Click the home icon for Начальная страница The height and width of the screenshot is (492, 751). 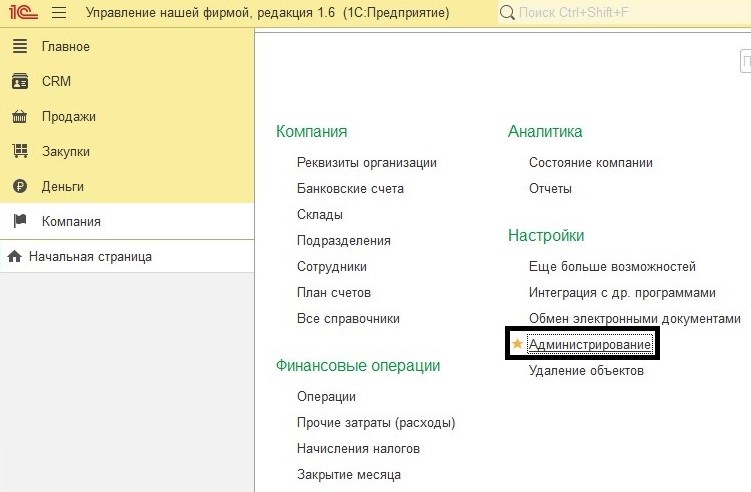(x=14, y=257)
